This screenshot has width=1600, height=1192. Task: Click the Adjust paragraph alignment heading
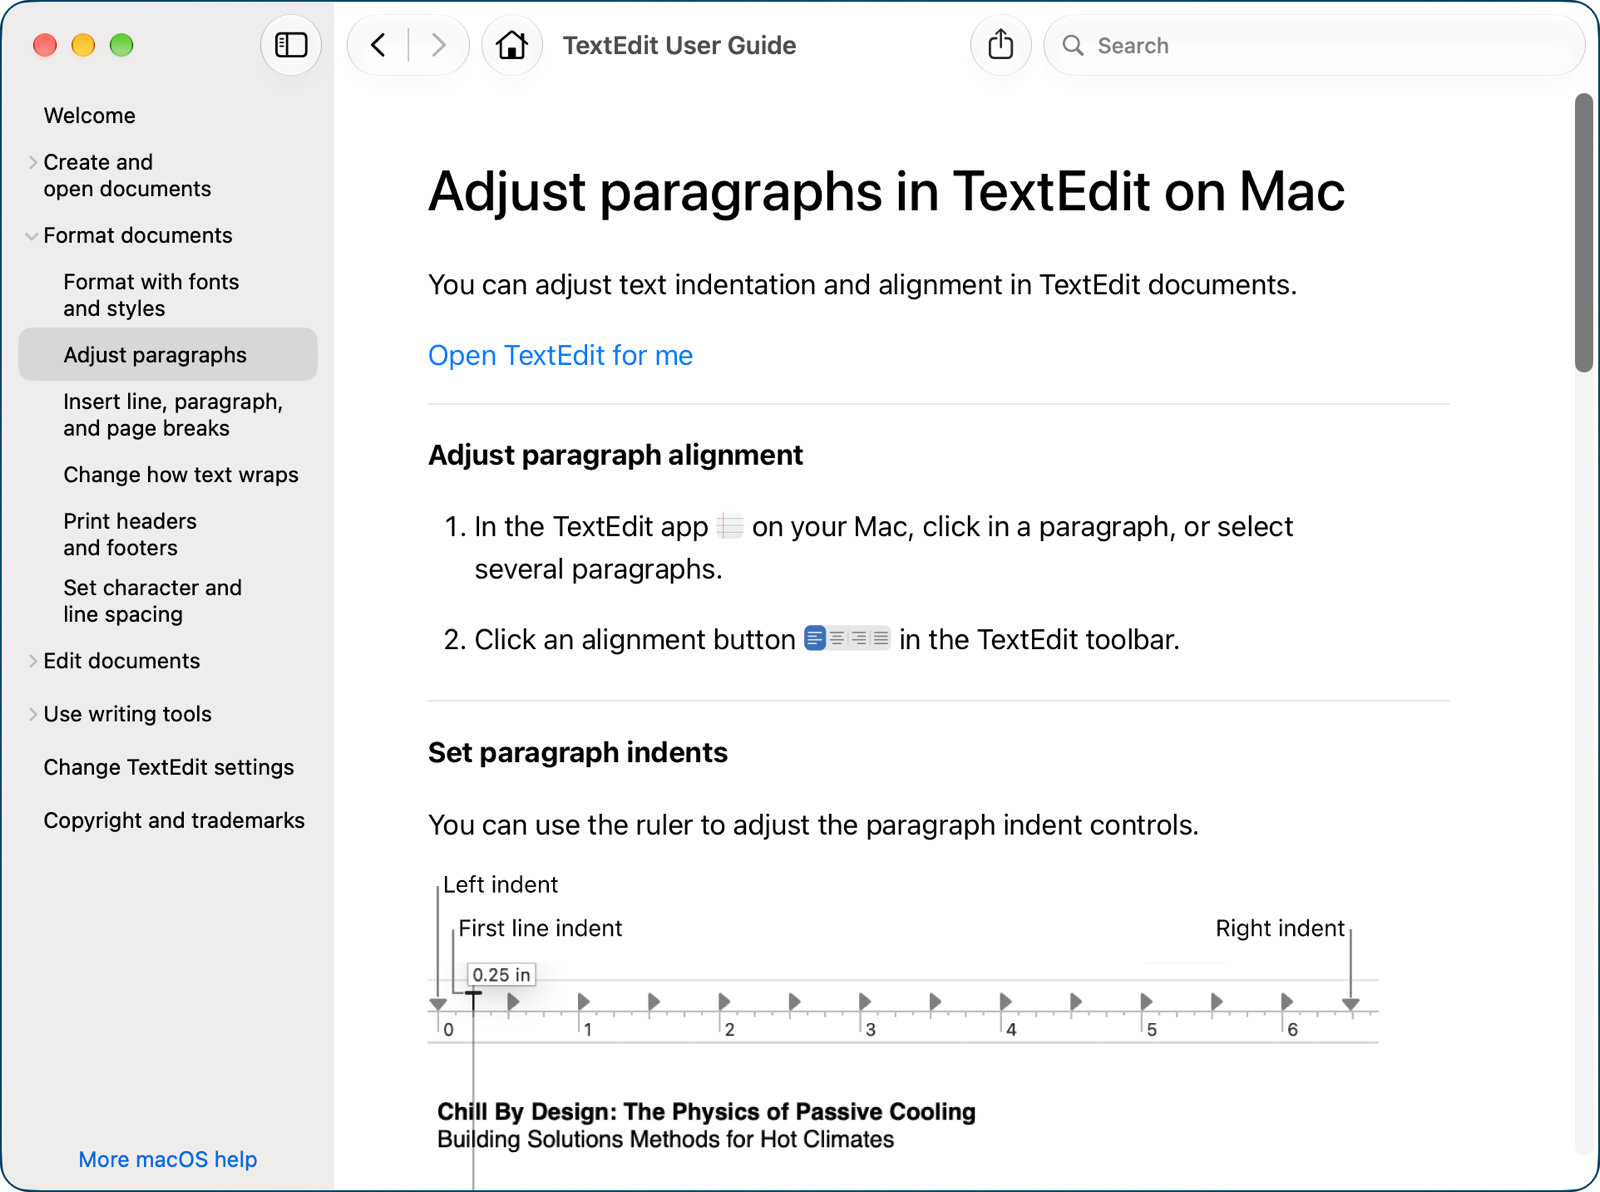(x=615, y=455)
